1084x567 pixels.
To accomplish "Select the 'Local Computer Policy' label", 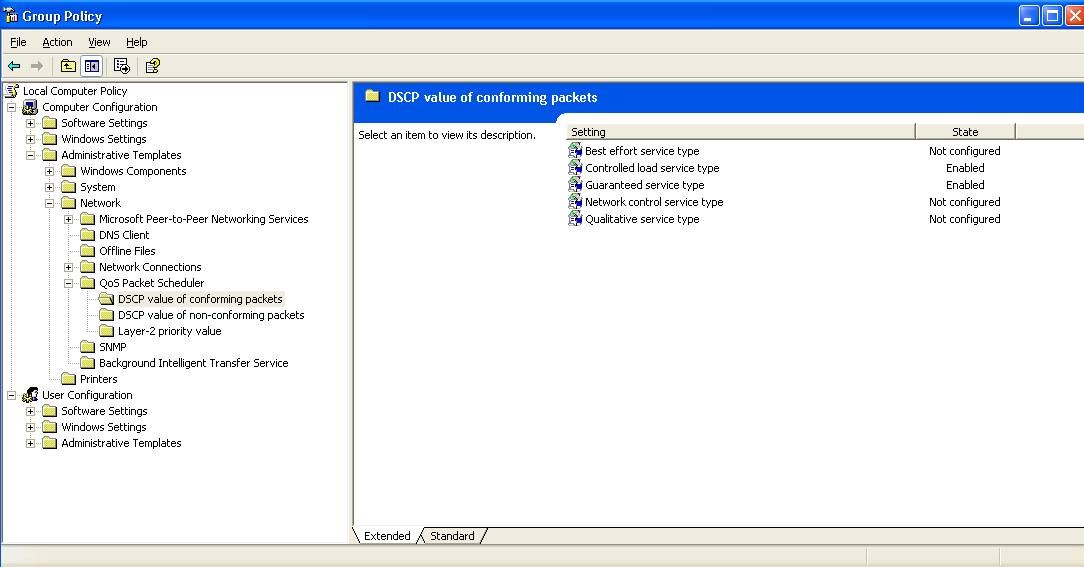I will coord(75,91).
